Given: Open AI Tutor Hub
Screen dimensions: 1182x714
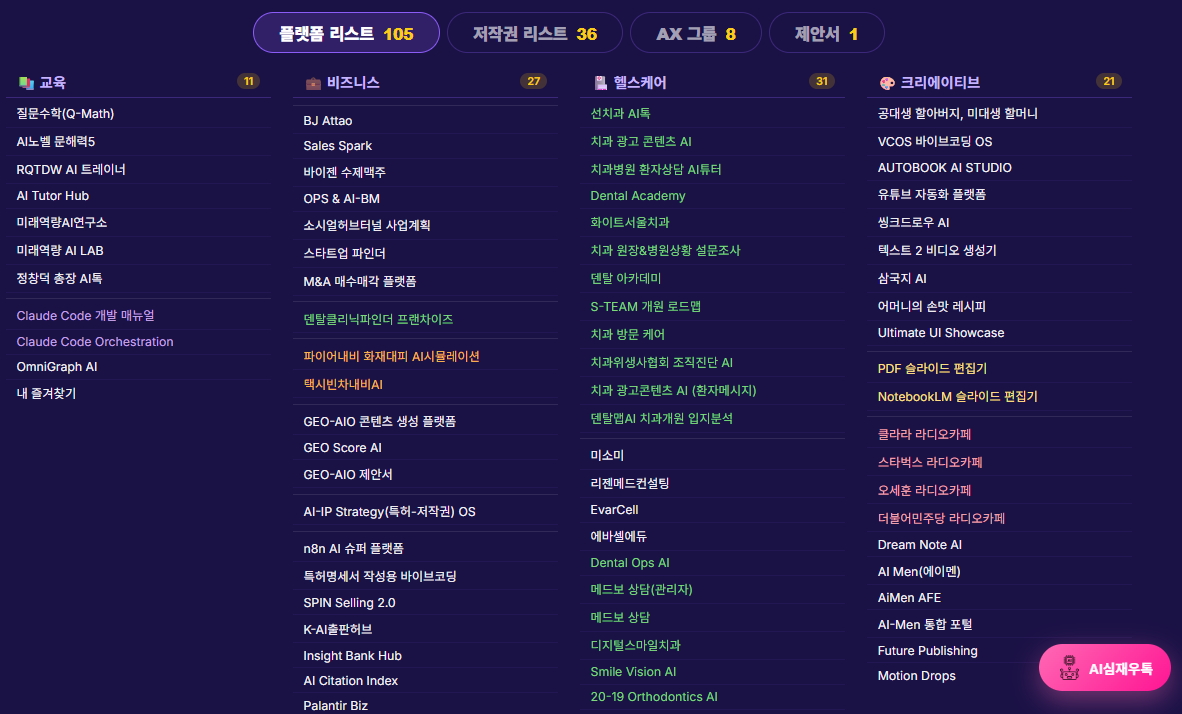Looking at the screenshot, I should (x=53, y=196).
